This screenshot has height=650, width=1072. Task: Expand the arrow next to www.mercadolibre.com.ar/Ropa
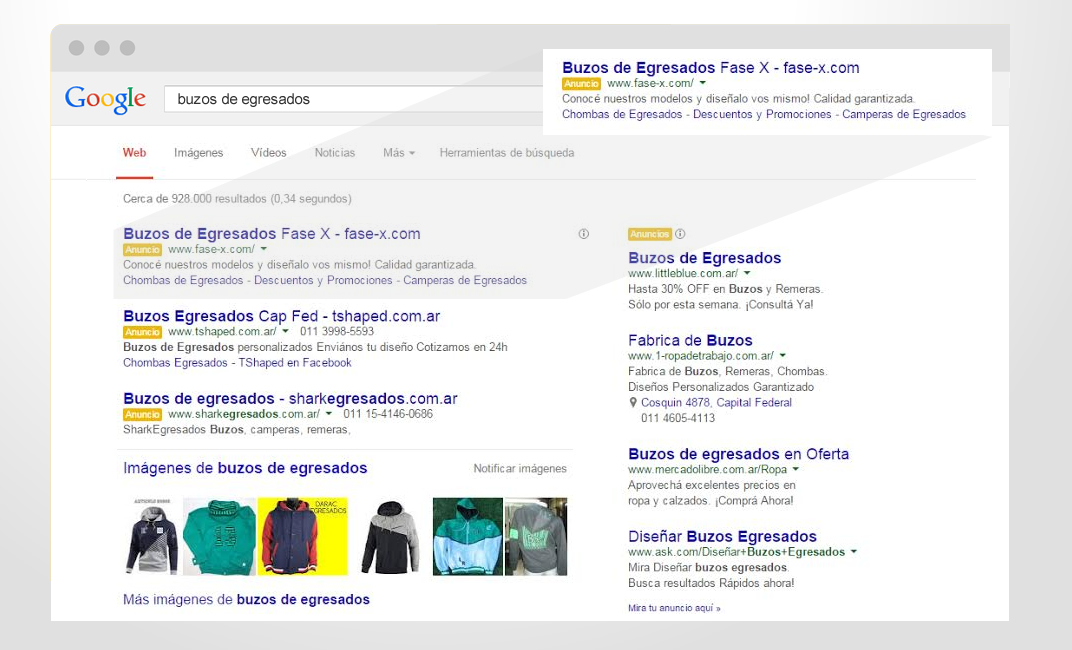coord(796,470)
